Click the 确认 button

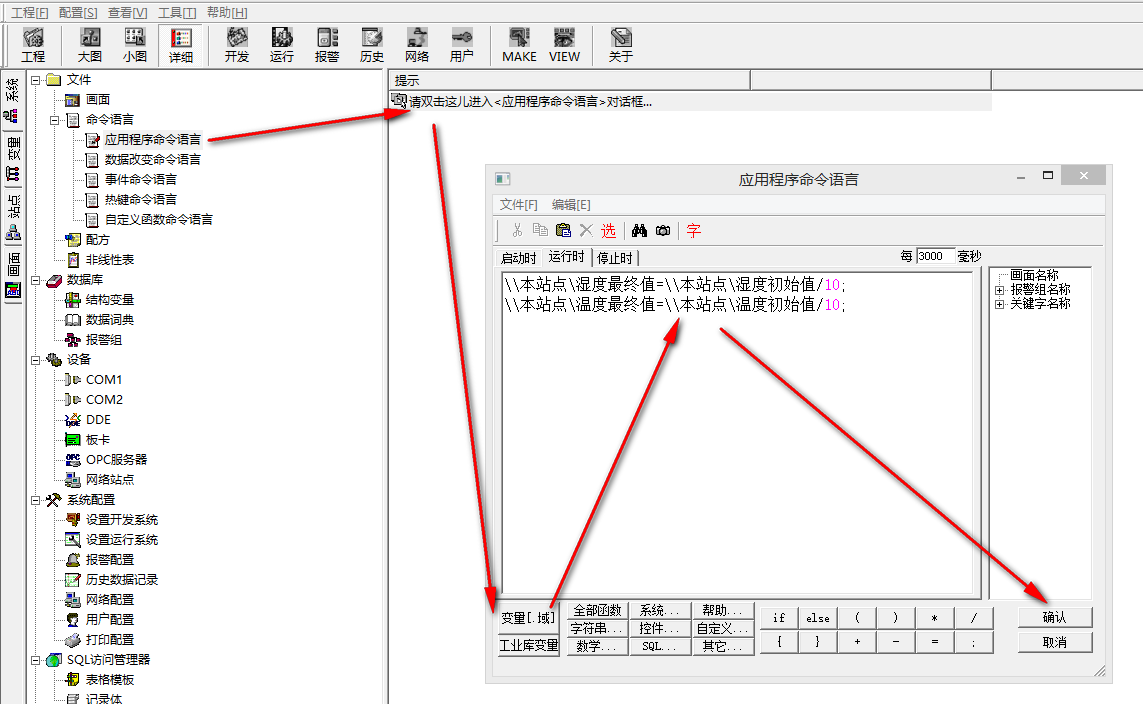pos(1055,617)
